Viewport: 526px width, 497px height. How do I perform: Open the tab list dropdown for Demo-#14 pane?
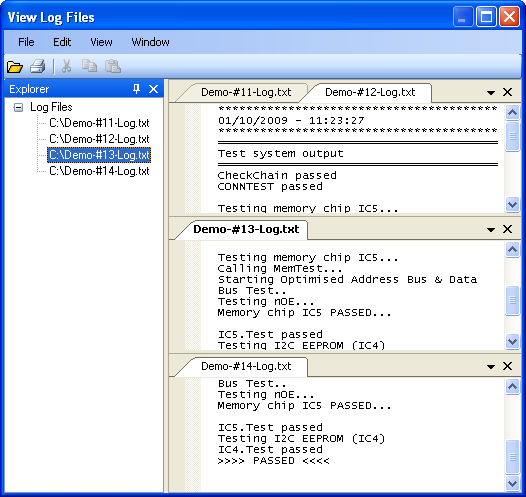coord(491,367)
